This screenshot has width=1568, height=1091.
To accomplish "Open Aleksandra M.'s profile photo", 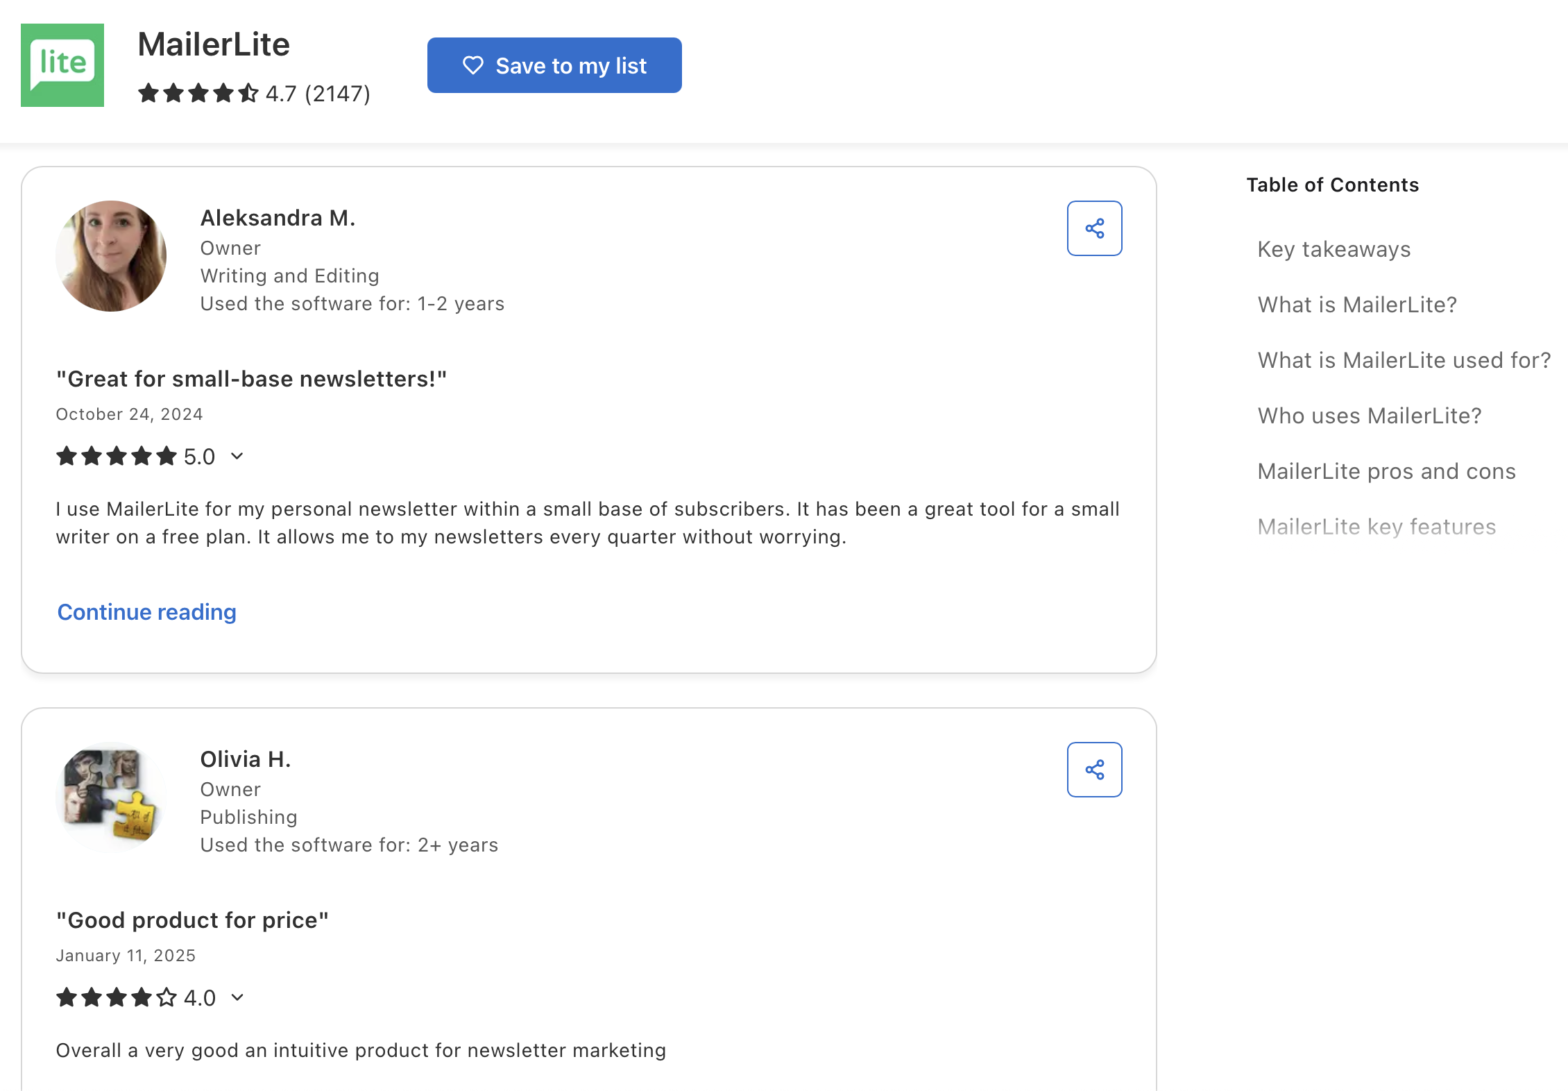I will click(112, 256).
